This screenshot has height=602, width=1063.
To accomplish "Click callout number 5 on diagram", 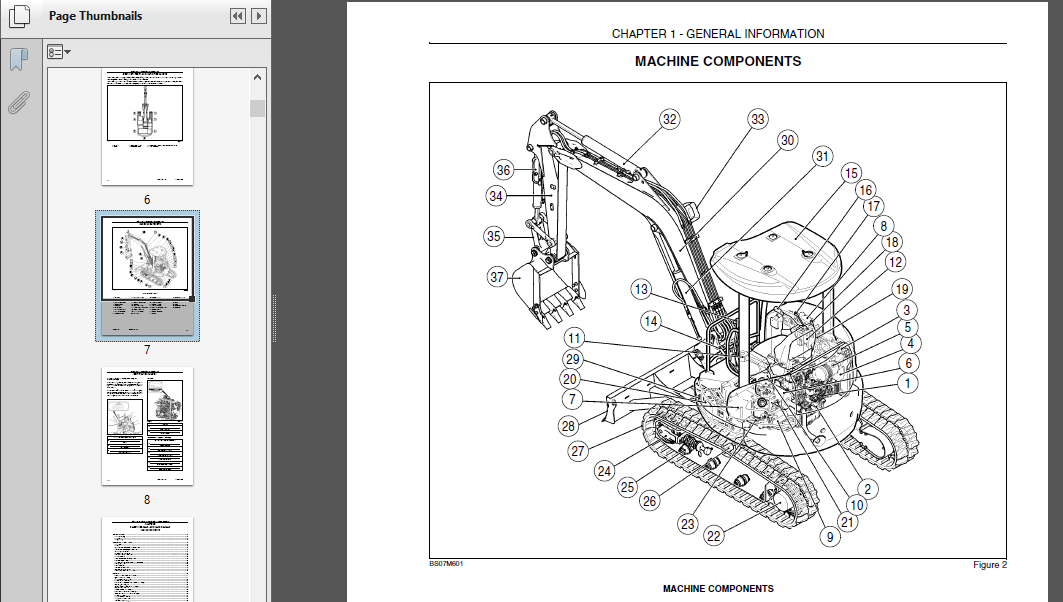I will pos(908,328).
